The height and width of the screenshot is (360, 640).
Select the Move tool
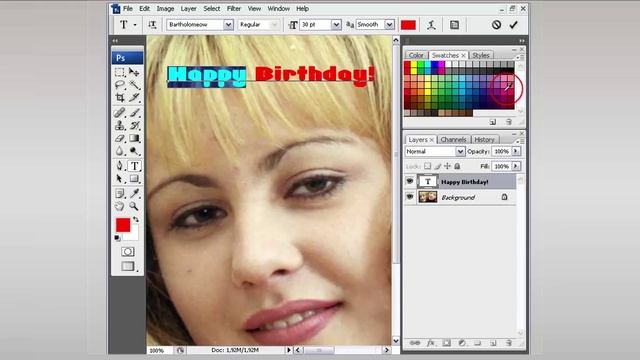[x=134, y=72]
